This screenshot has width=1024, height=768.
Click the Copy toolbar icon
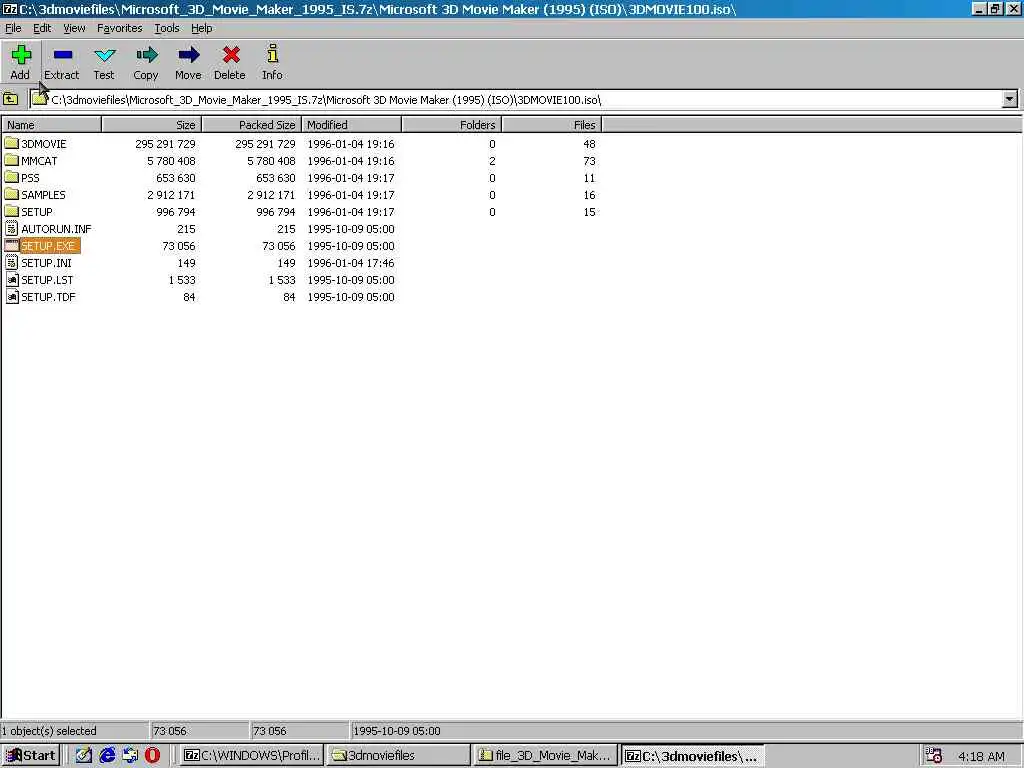pos(146,55)
